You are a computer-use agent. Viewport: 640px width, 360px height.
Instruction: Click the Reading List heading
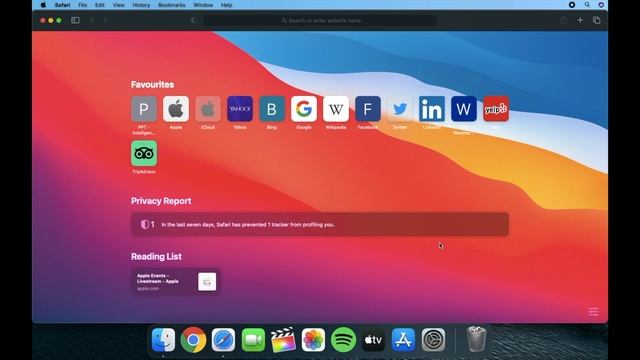point(156,256)
